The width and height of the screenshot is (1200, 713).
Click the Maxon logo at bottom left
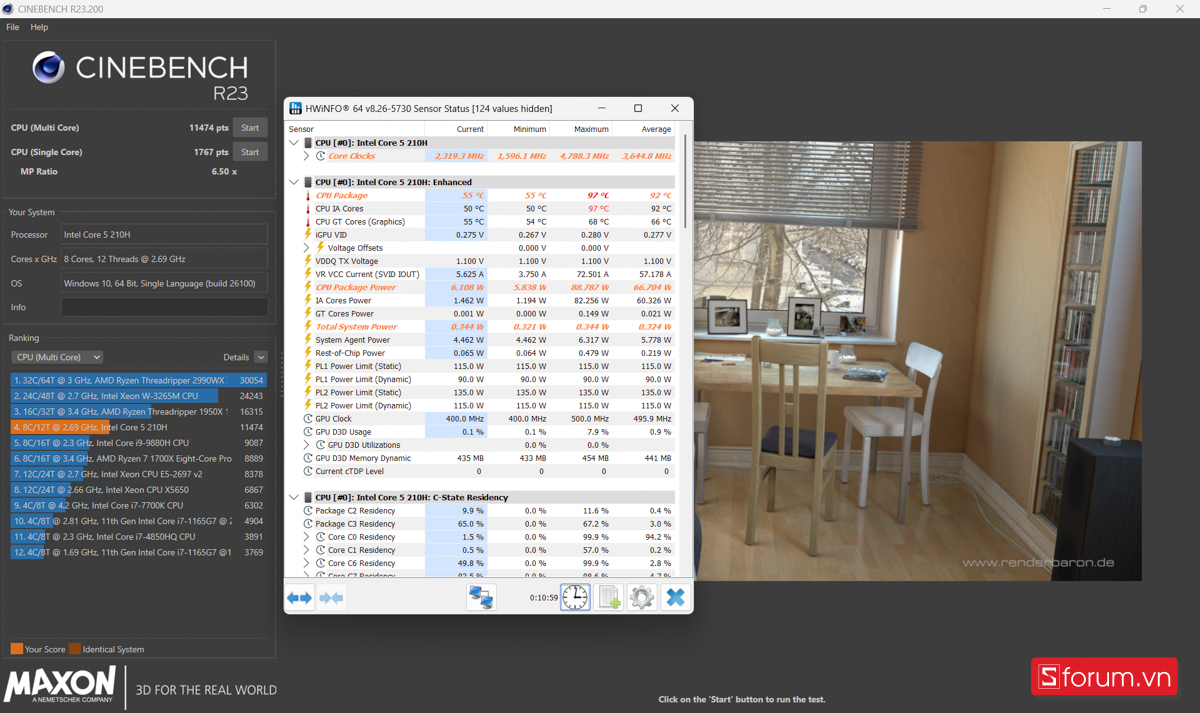(60, 686)
